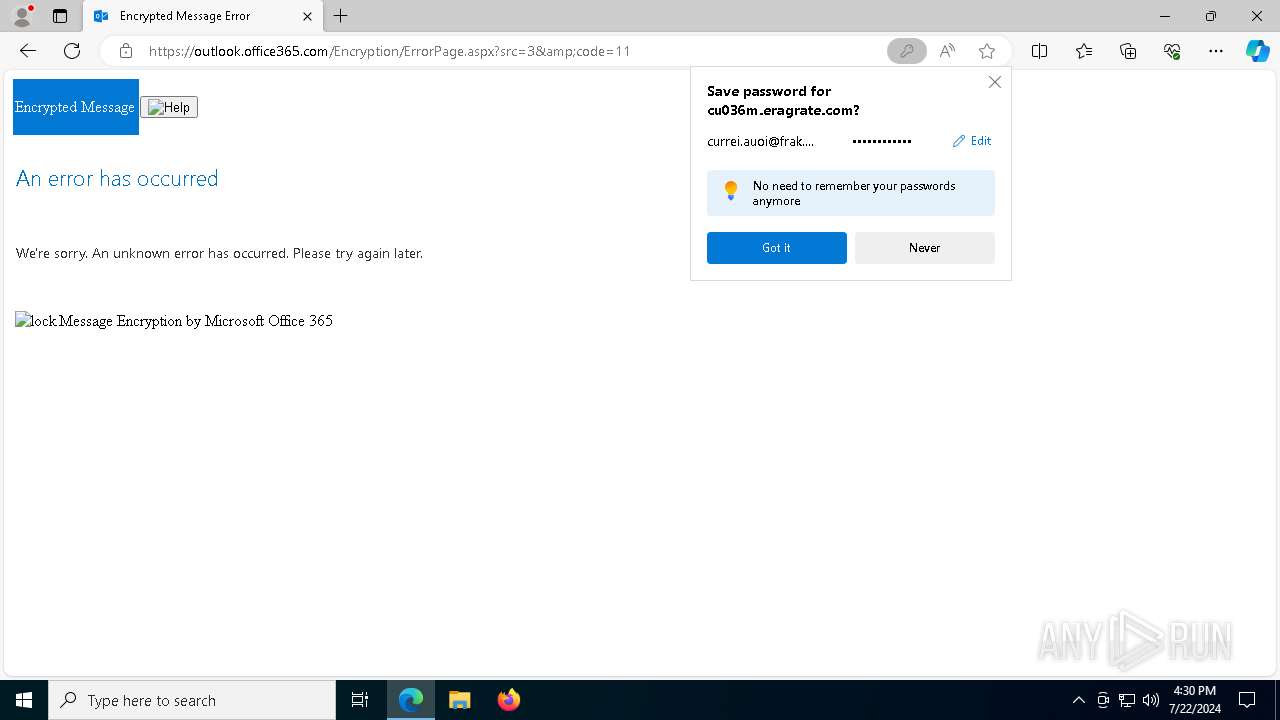Click the An error has occurred heading
Viewport: 1280px width, 720px height.
point(117,178)
